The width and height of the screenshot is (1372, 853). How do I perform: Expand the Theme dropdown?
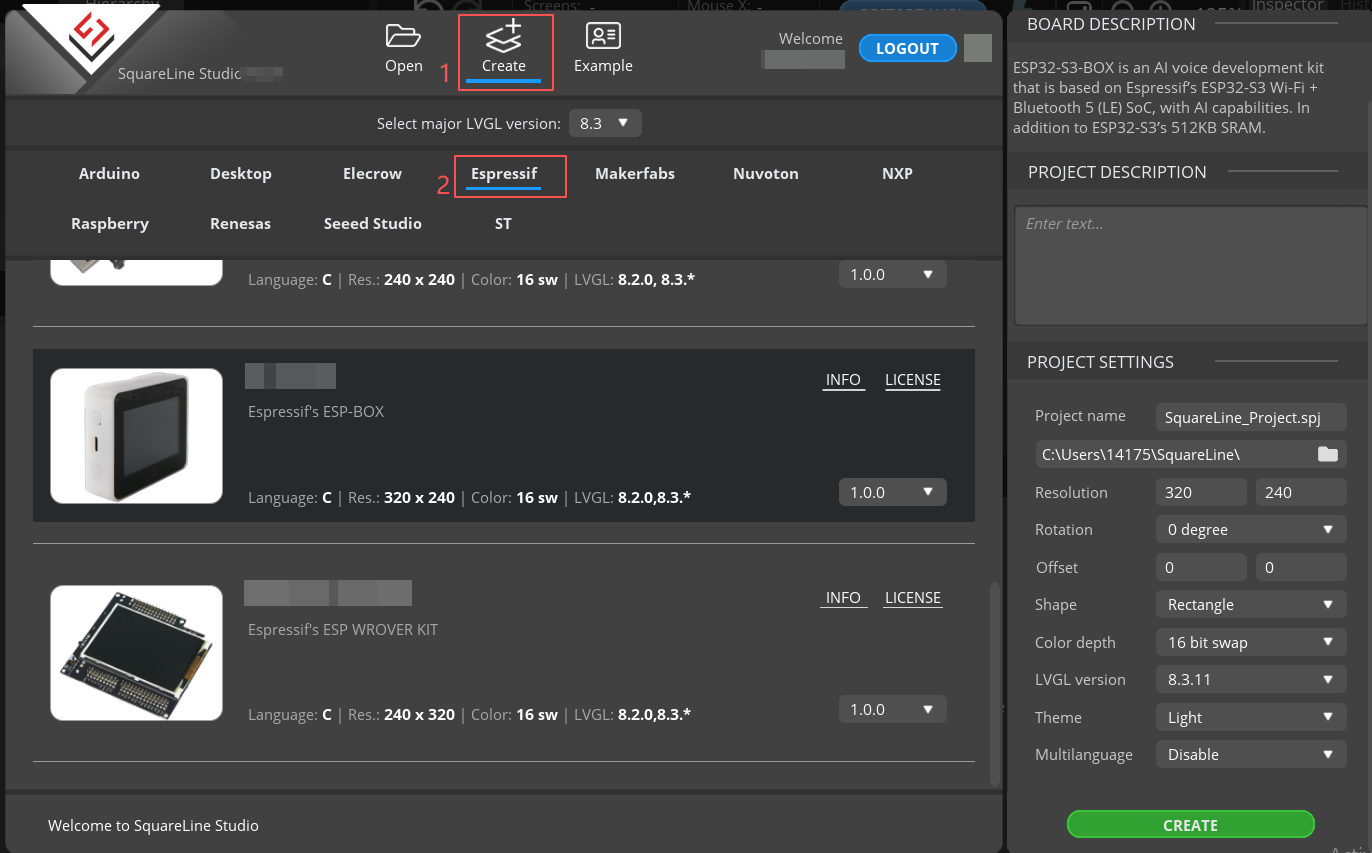[1251, 717]
